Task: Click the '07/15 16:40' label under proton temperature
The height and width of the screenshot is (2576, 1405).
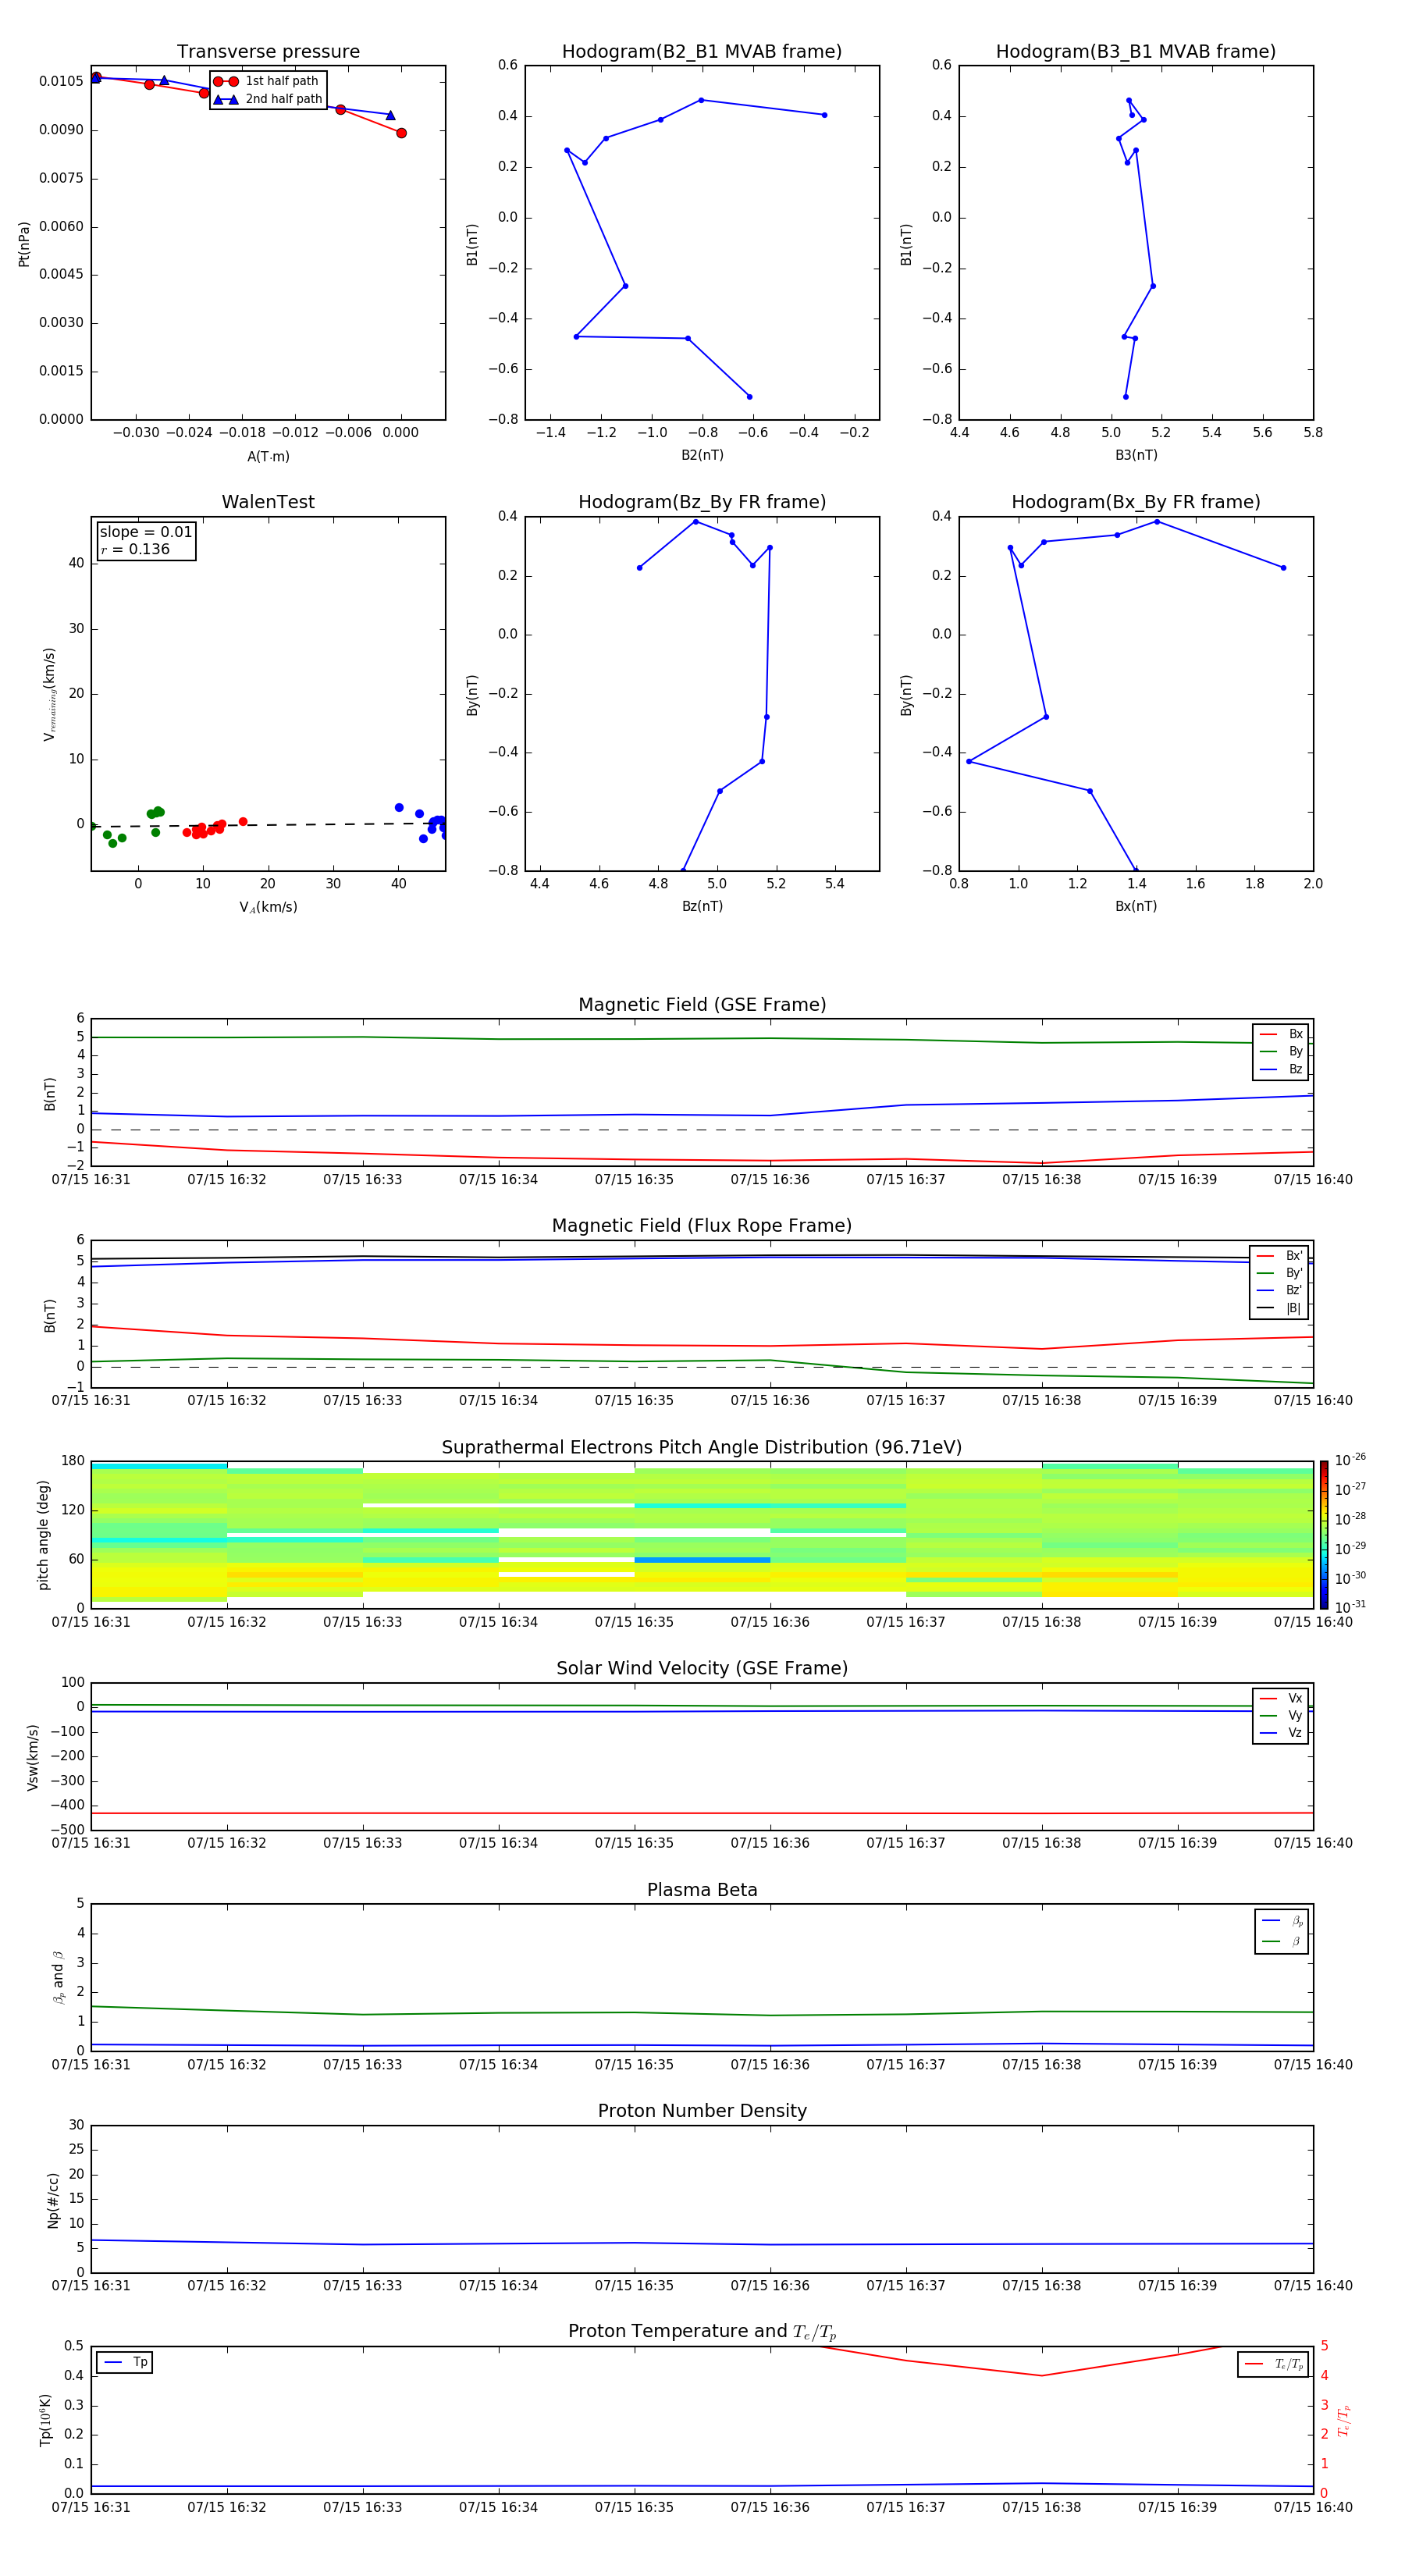Action: pos(1313,2507)
